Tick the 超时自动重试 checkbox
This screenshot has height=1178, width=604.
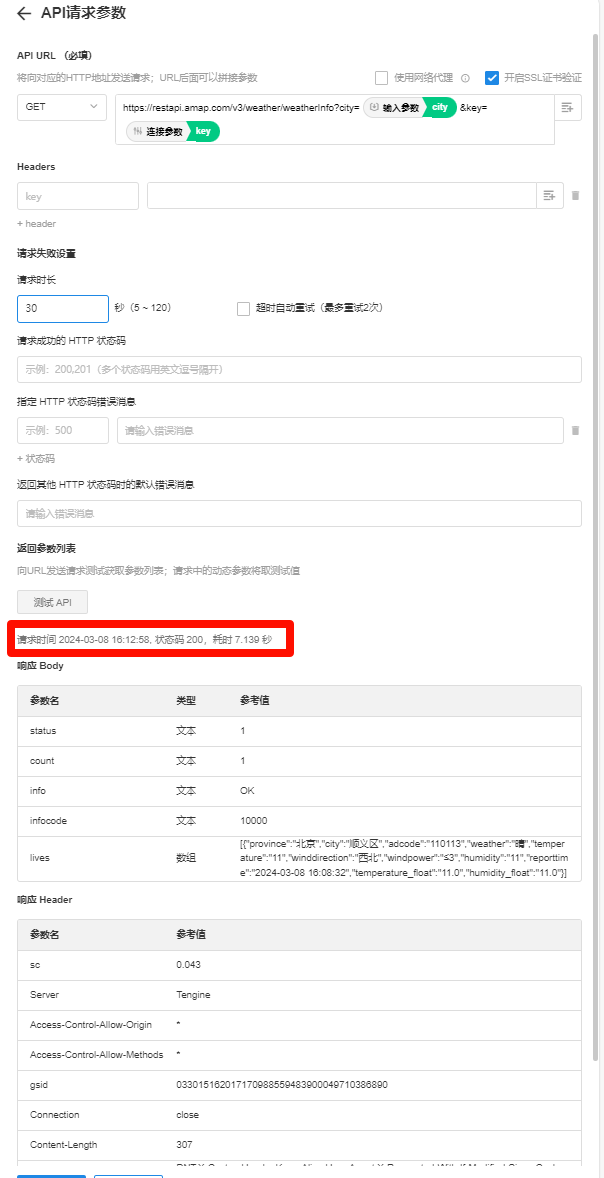point(243,308)
